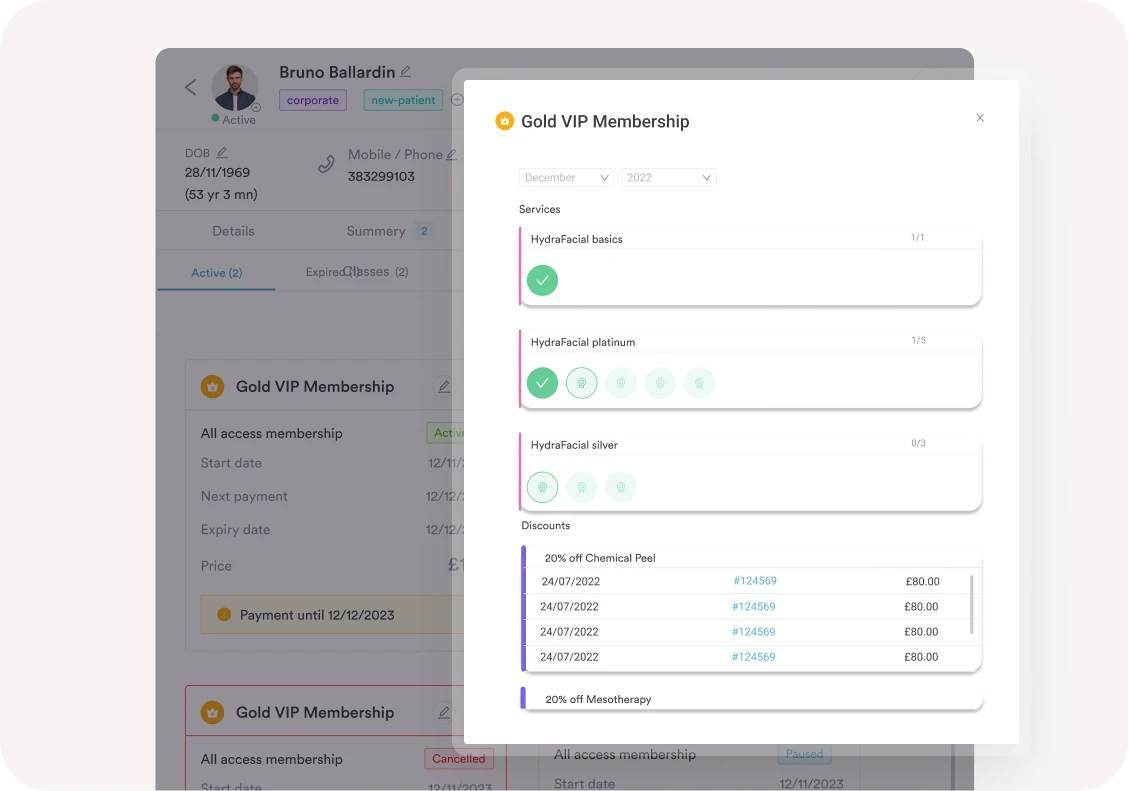Click the pencil icon beside DOB

pos(222,153)
